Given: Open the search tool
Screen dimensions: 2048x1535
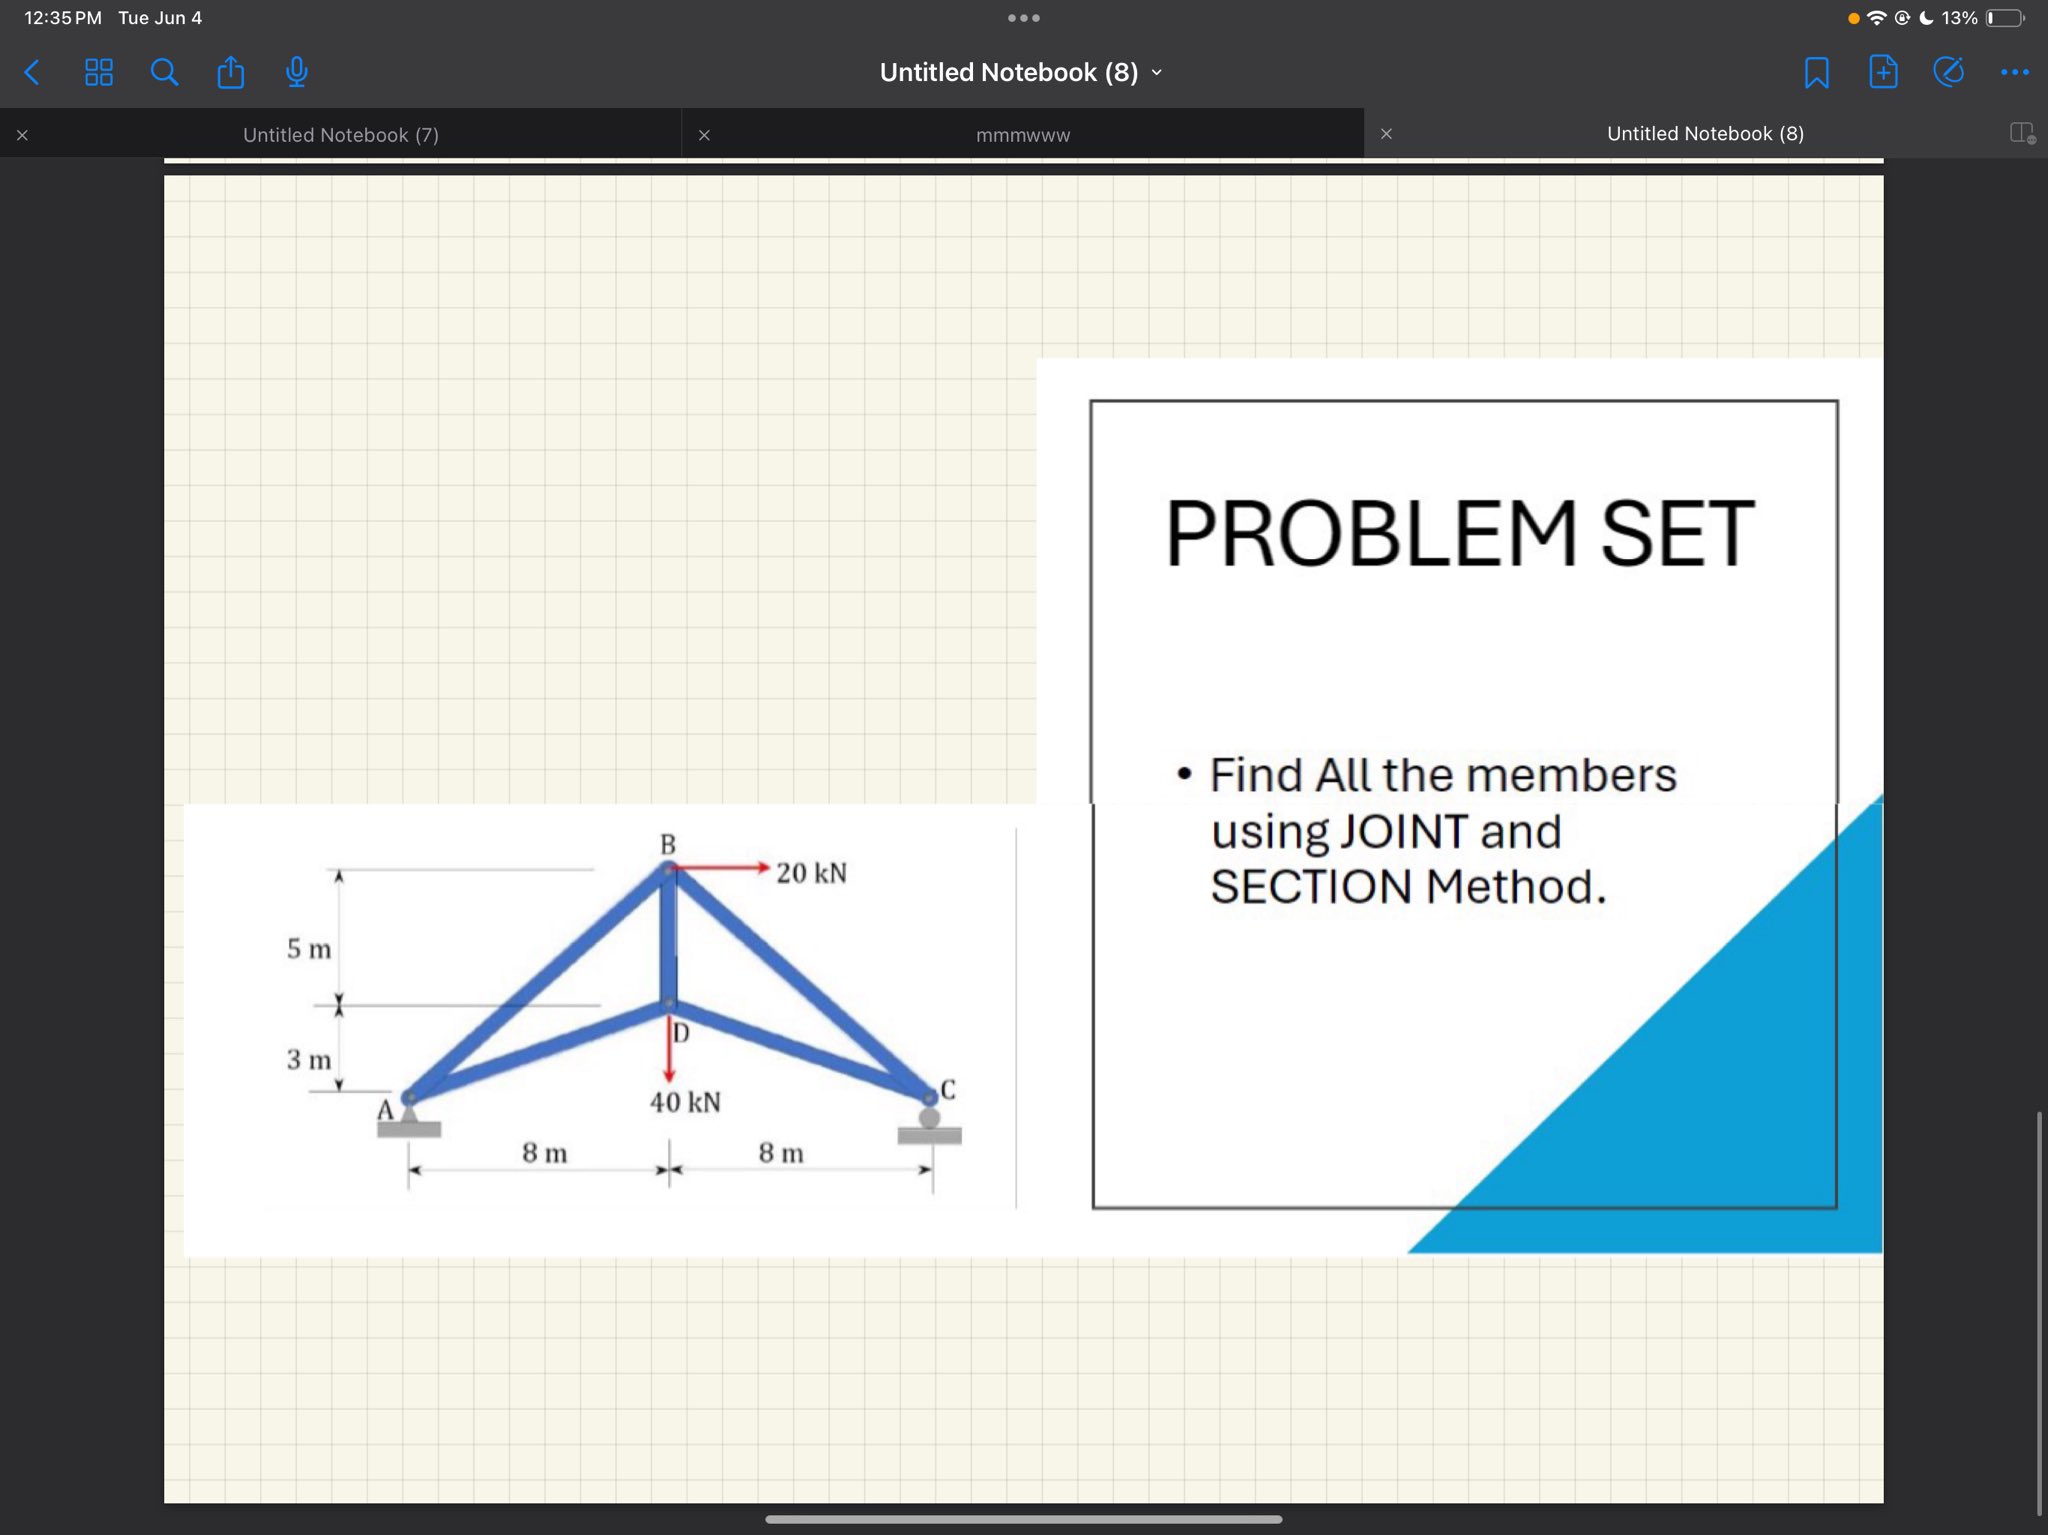Looking at the screenshot, I should (164, 72).
